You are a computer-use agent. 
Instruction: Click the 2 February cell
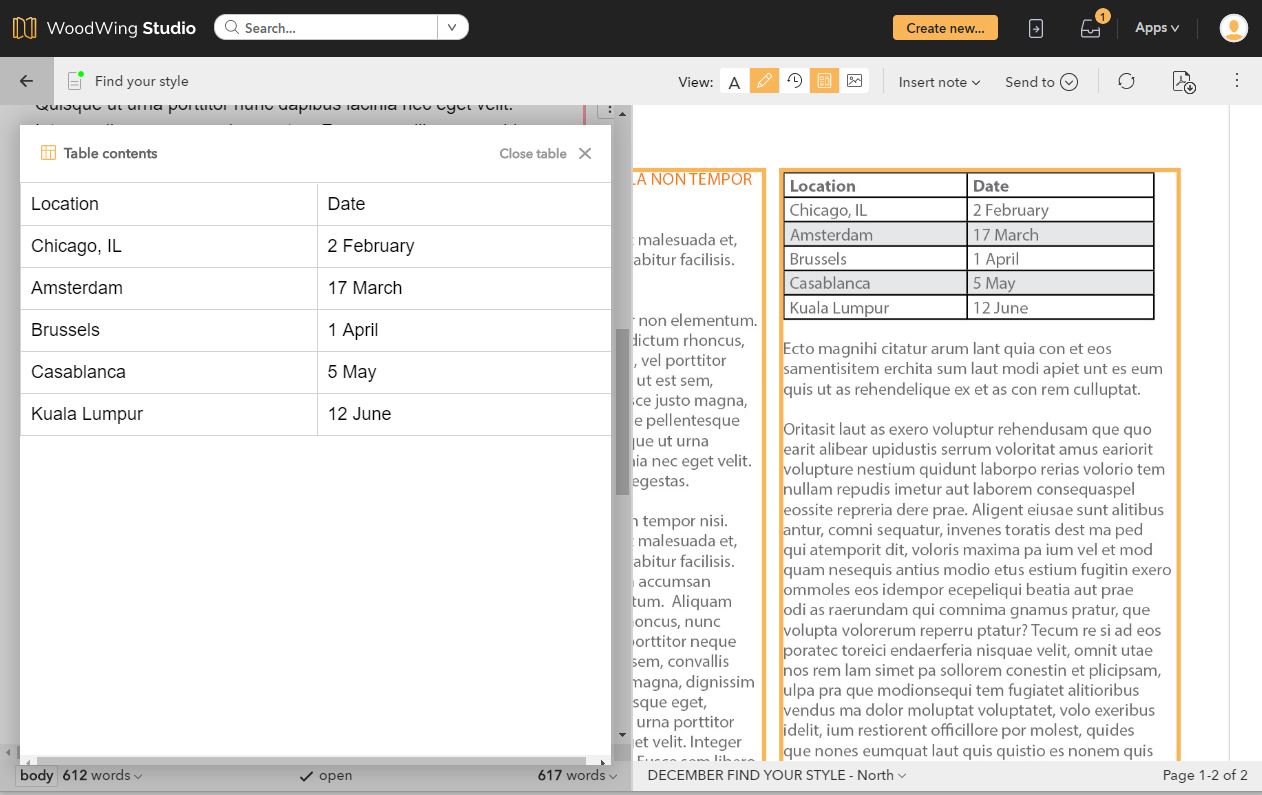click(x=464, y=246)
